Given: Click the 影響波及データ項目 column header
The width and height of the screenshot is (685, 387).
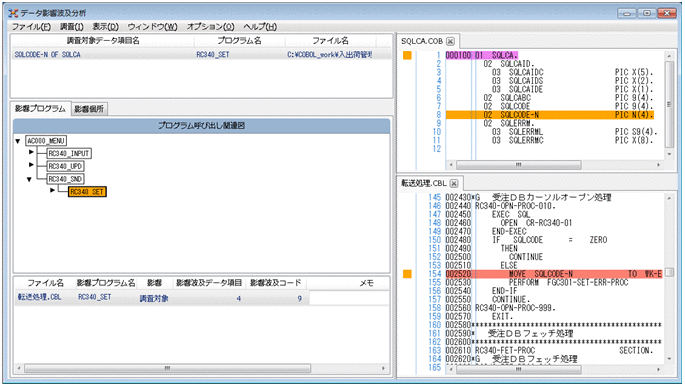Looking at the screenshot, I should pos(209,283).
